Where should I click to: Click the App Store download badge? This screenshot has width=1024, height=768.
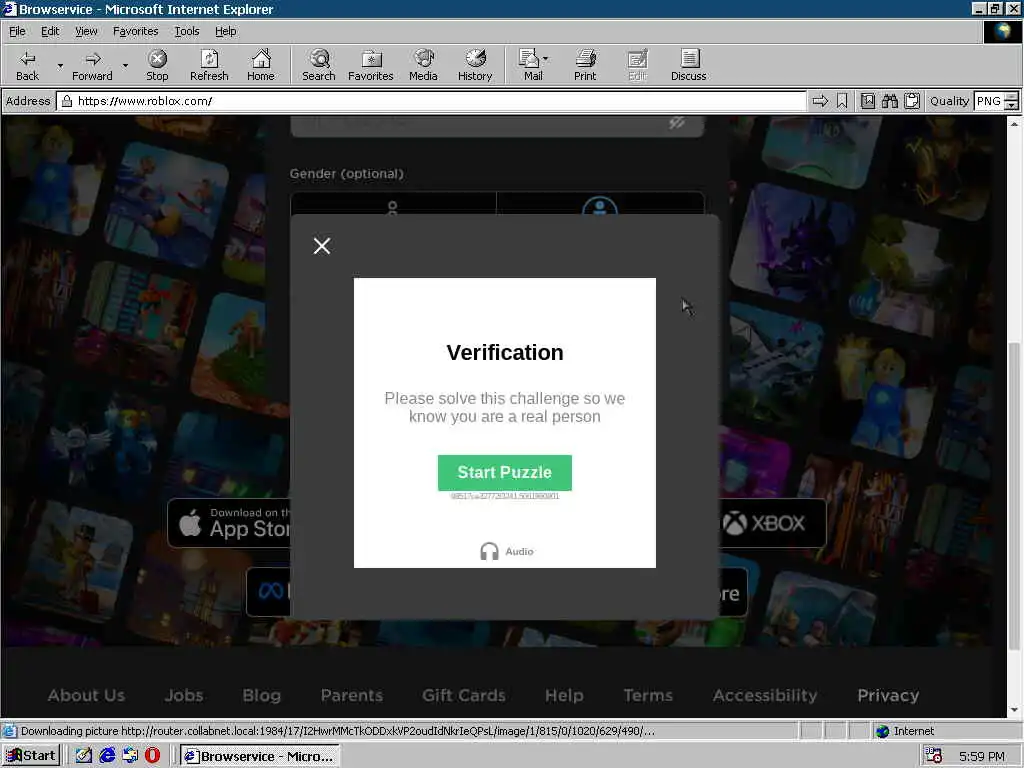click(229, 523)
